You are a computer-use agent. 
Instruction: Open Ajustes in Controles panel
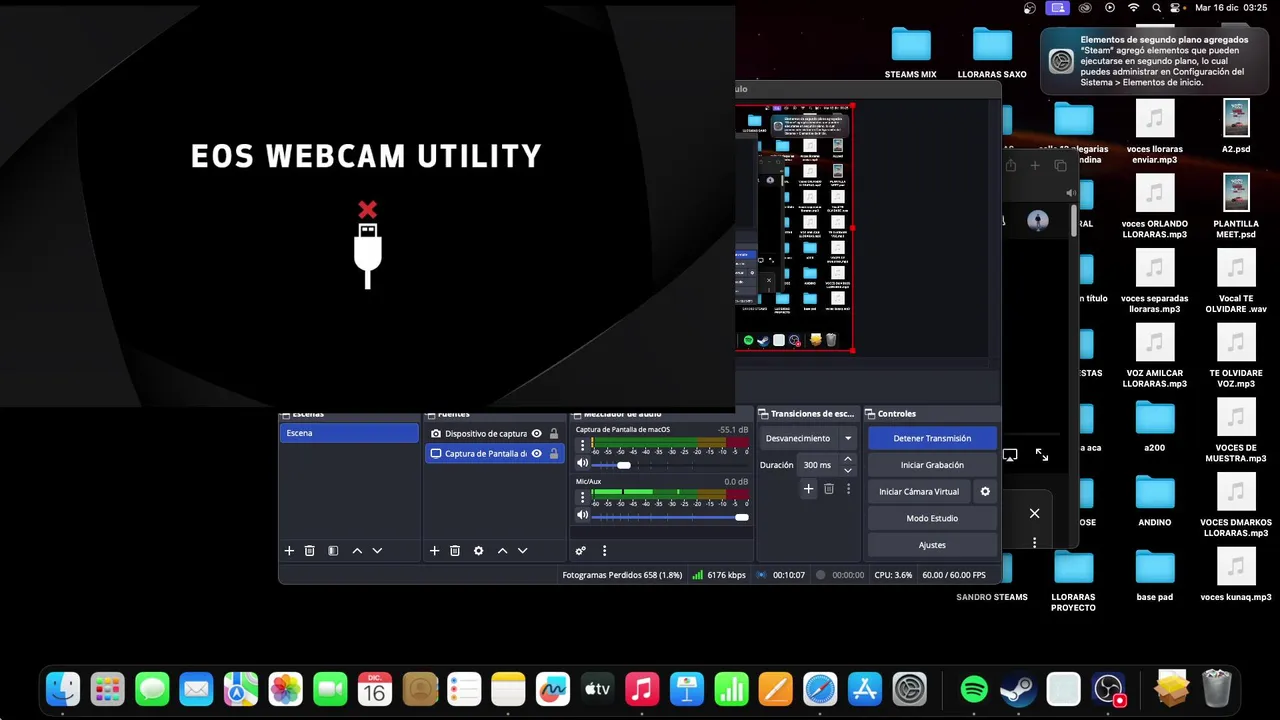point(932,545)
